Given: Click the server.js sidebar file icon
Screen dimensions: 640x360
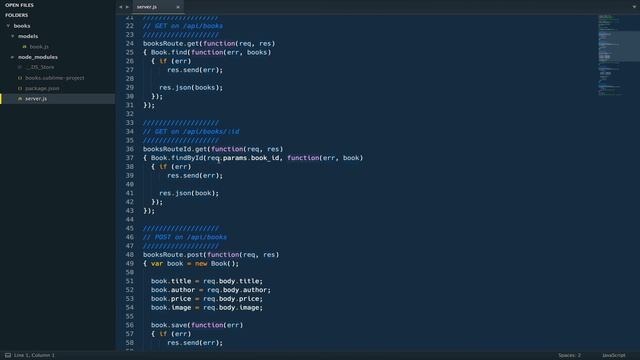Looking at the screenshot, I should (x=20, y=99).
